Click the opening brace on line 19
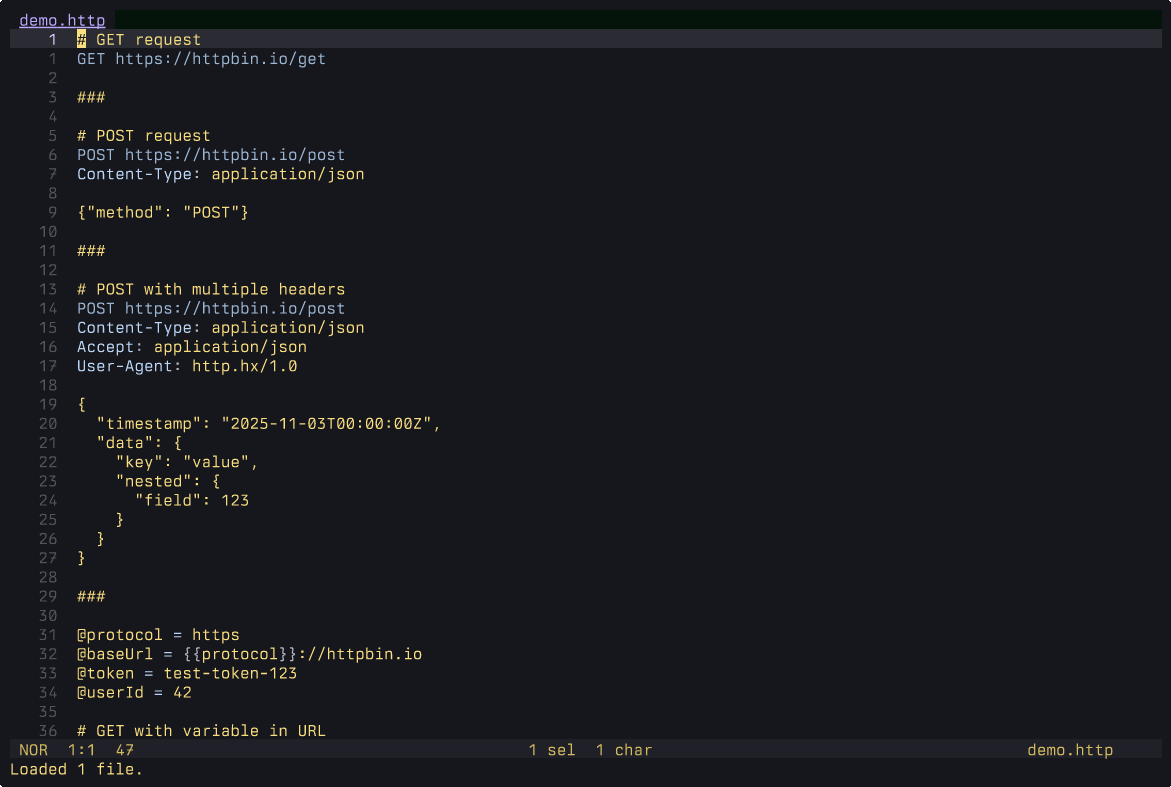 (81, 405)
